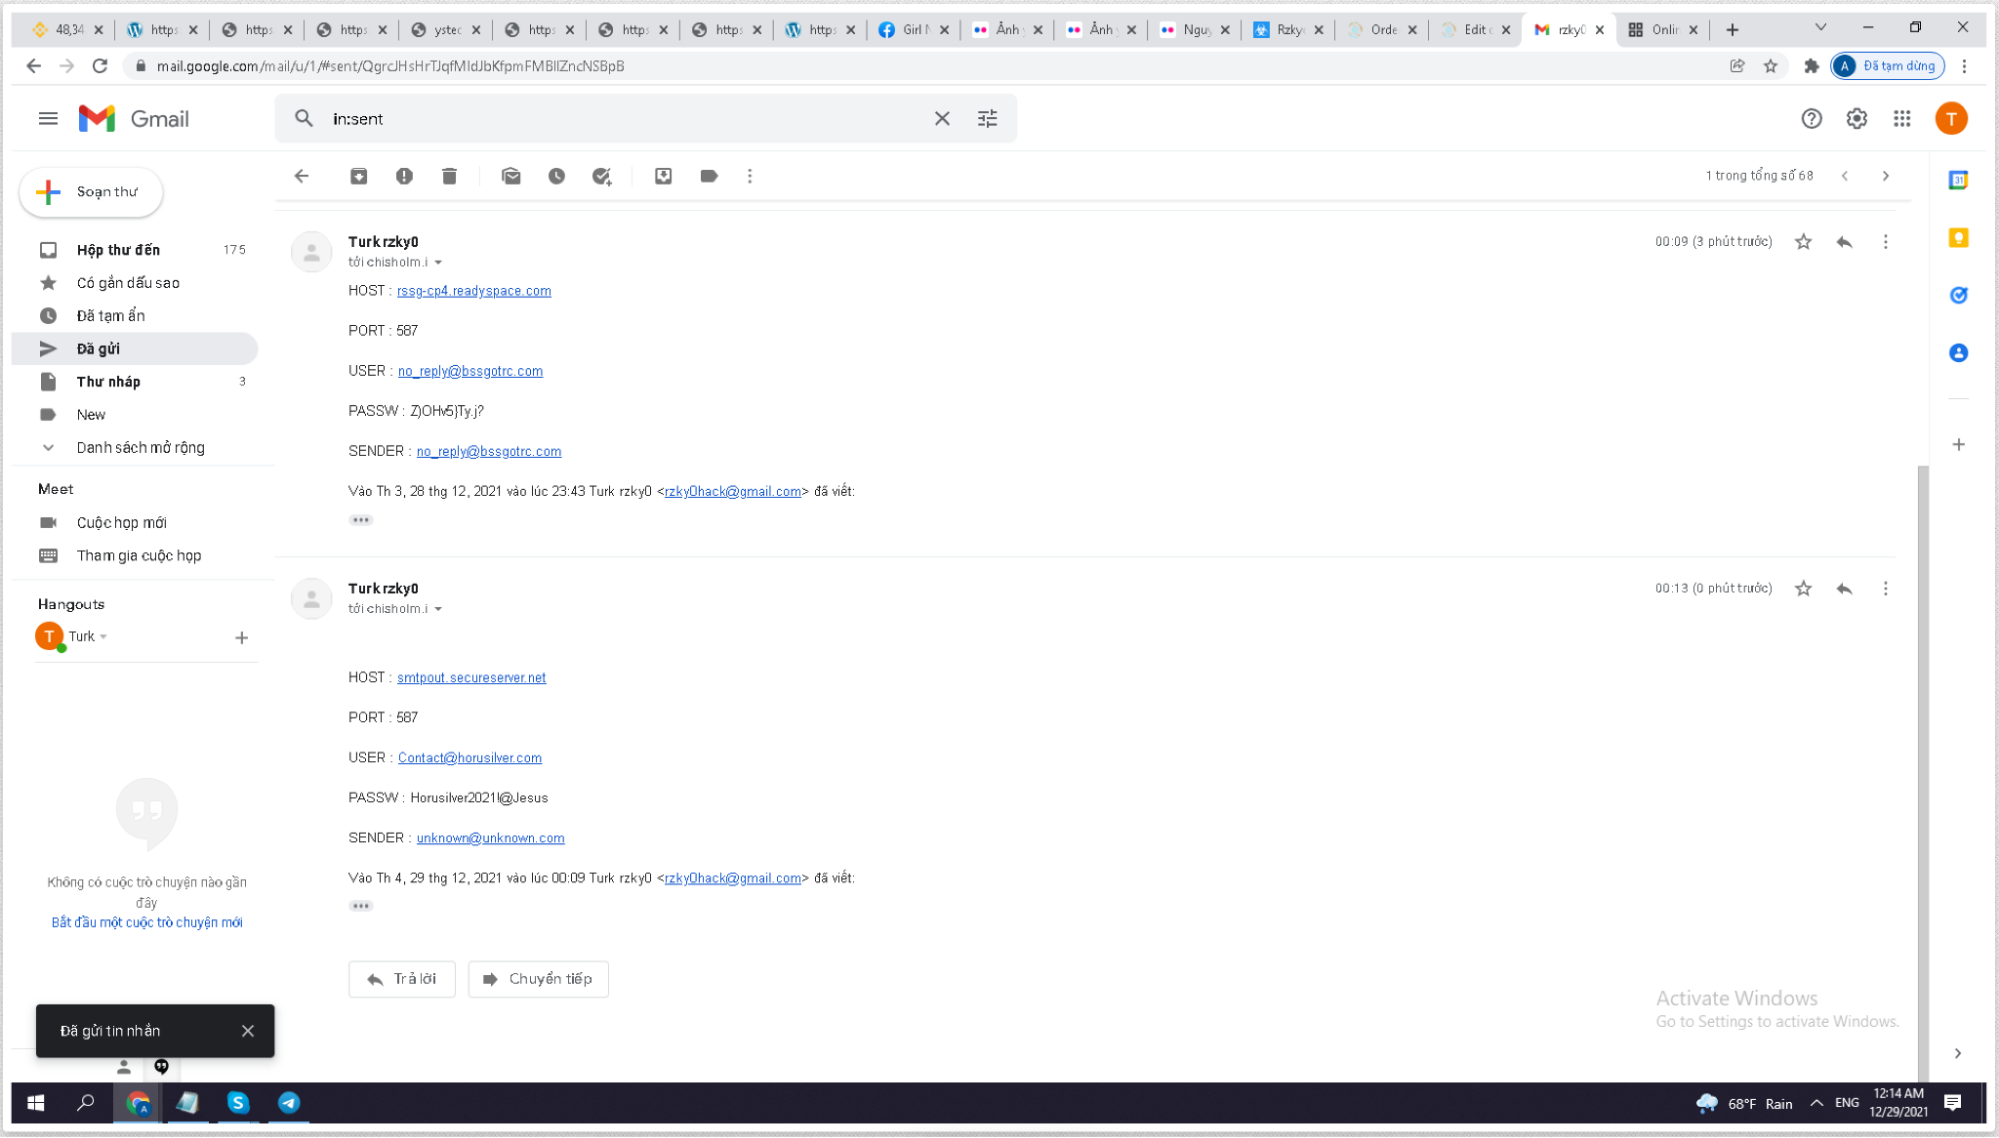Star the 00:09 message from Turk rzky0
This screenshot has width=1999, height=1138.
pos(1803,242)
